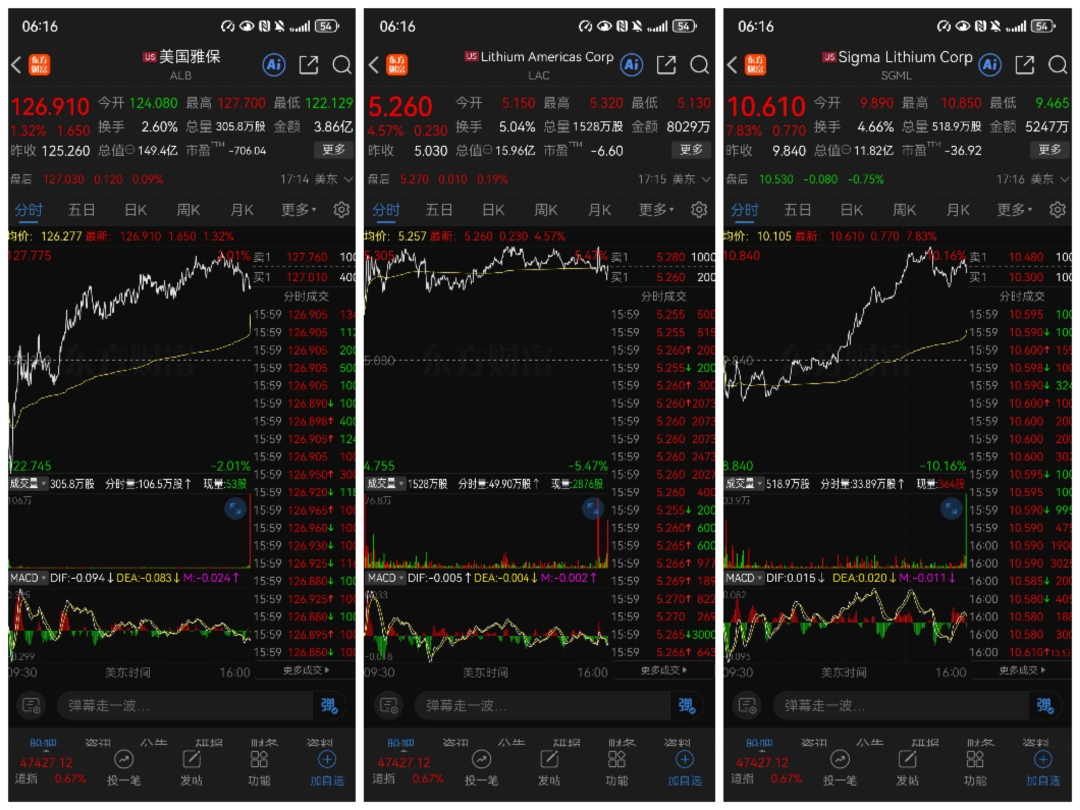Tap the Ai icon in SGML panel
Viewport: 1080px width, 810px height.
coord(990,65)
